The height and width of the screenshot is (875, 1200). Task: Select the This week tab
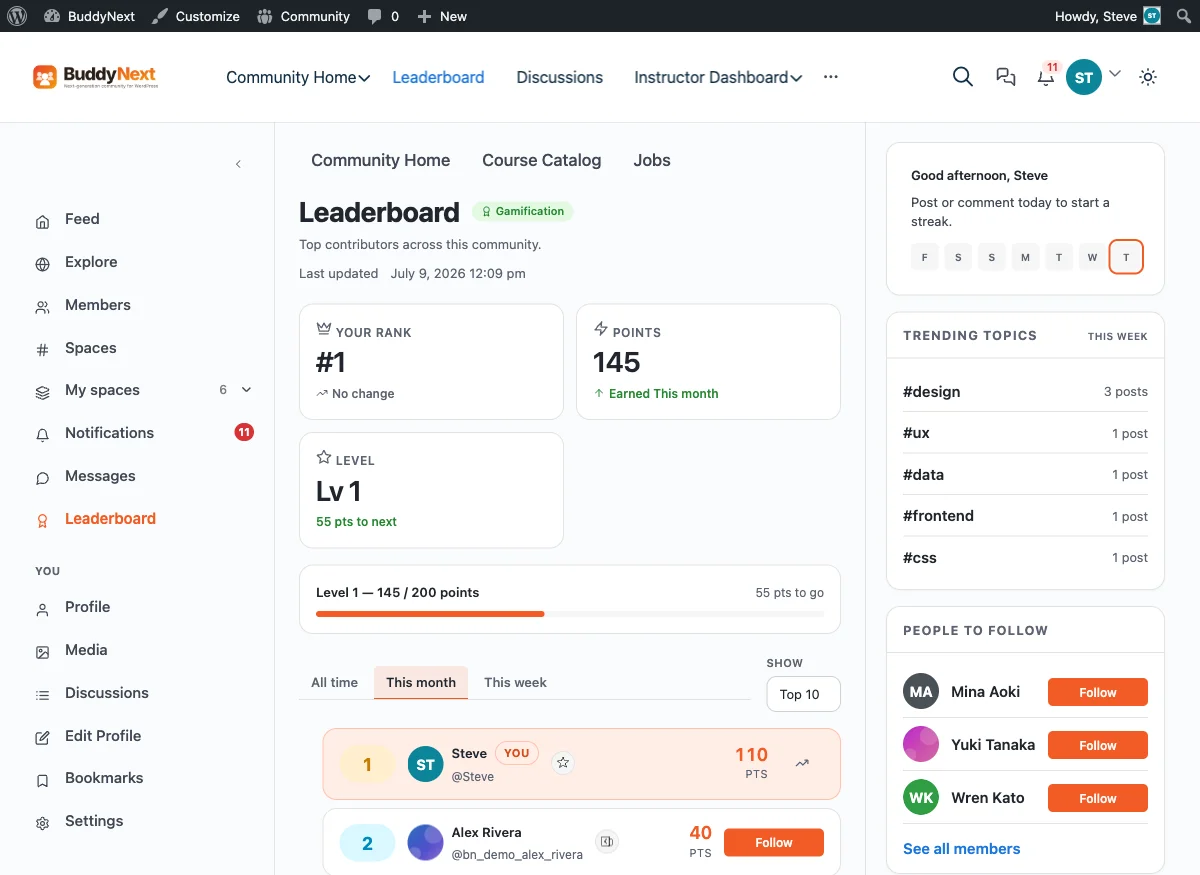point(515,682)
